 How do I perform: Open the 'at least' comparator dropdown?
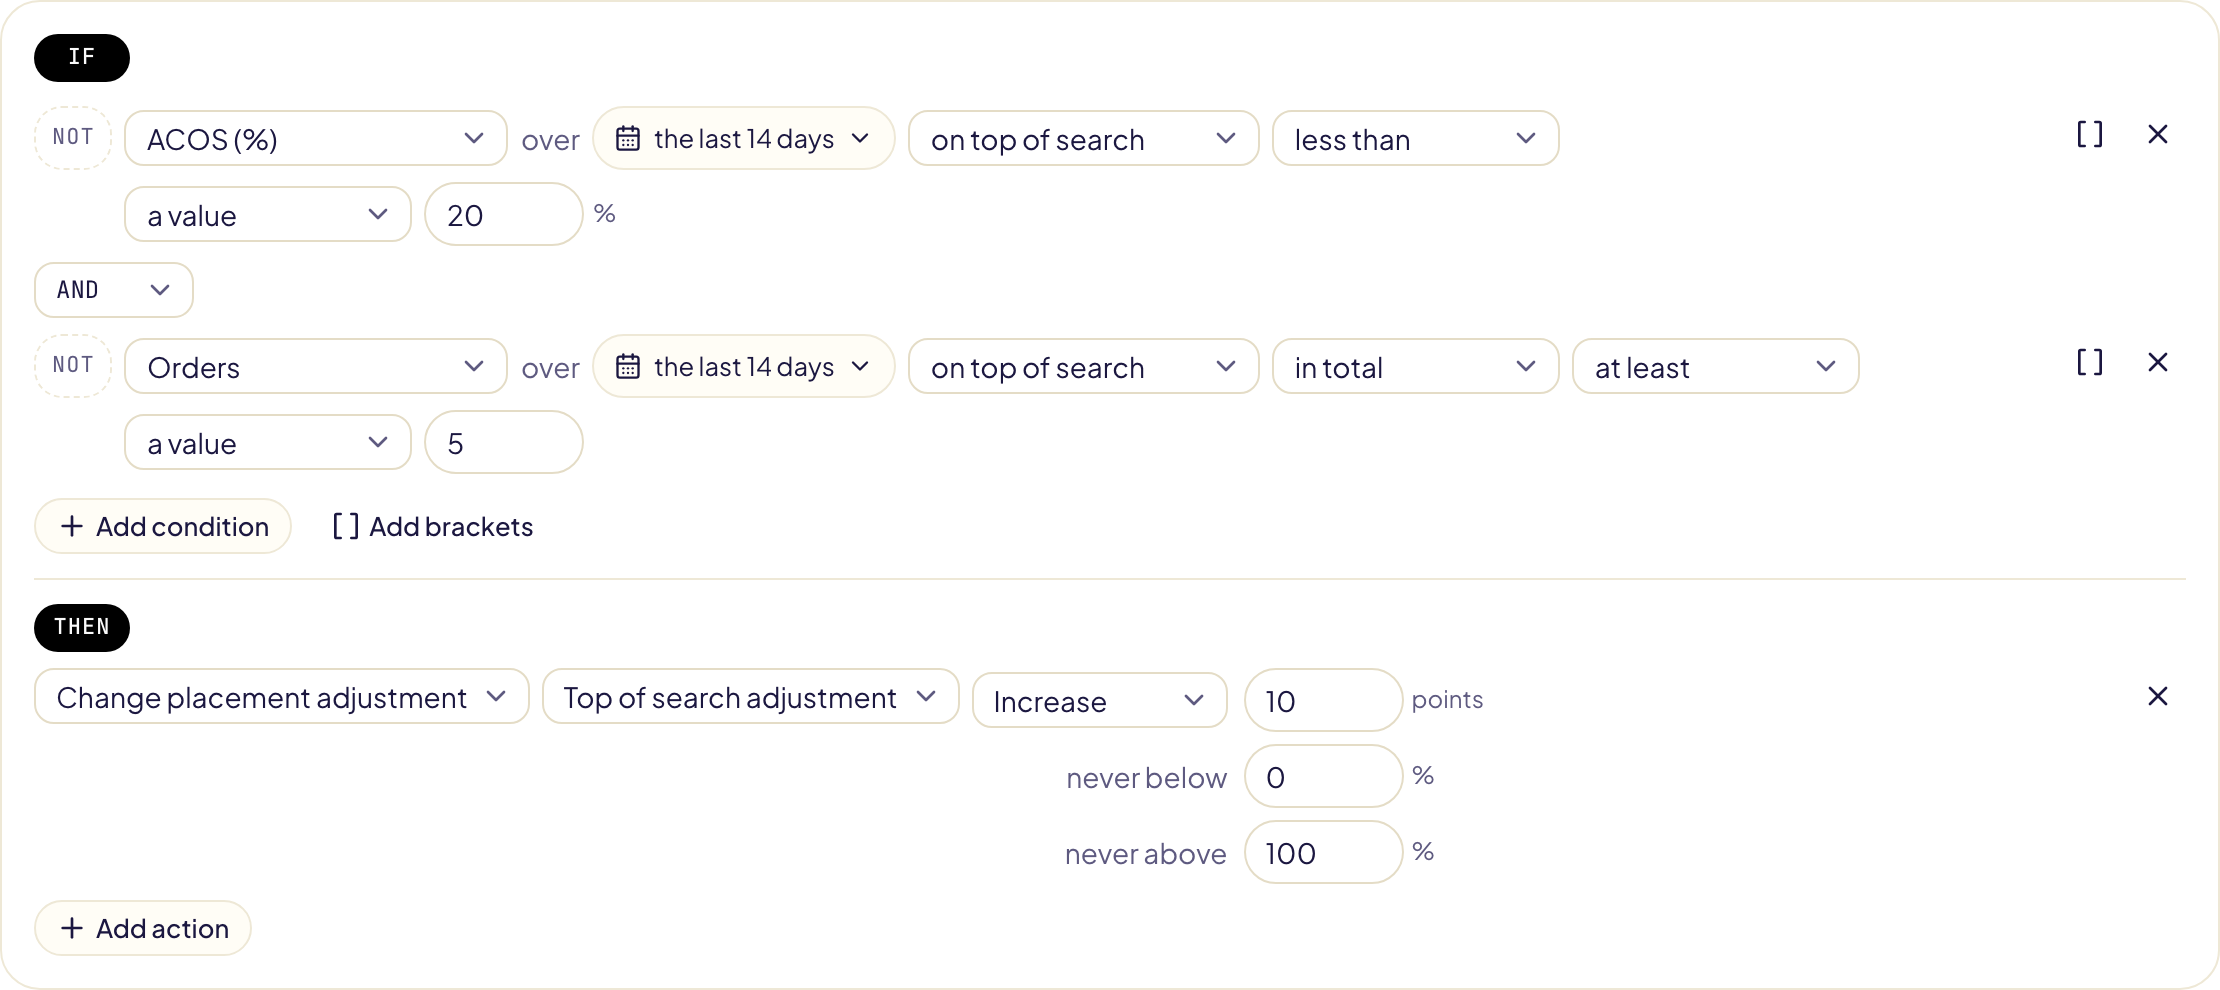pos(1716,367)
